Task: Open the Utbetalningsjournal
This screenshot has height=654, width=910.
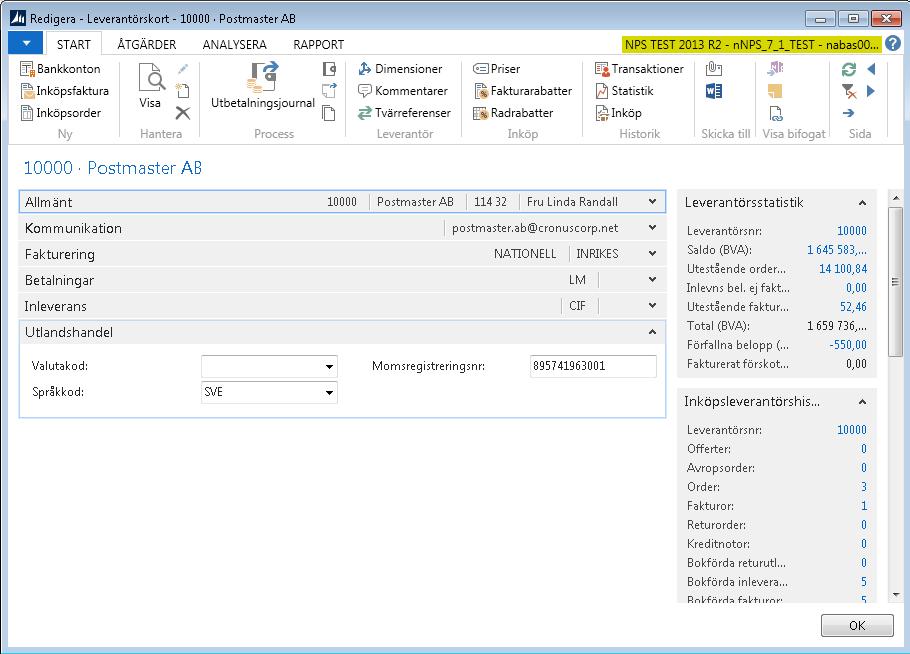Action: click(263, 86)
